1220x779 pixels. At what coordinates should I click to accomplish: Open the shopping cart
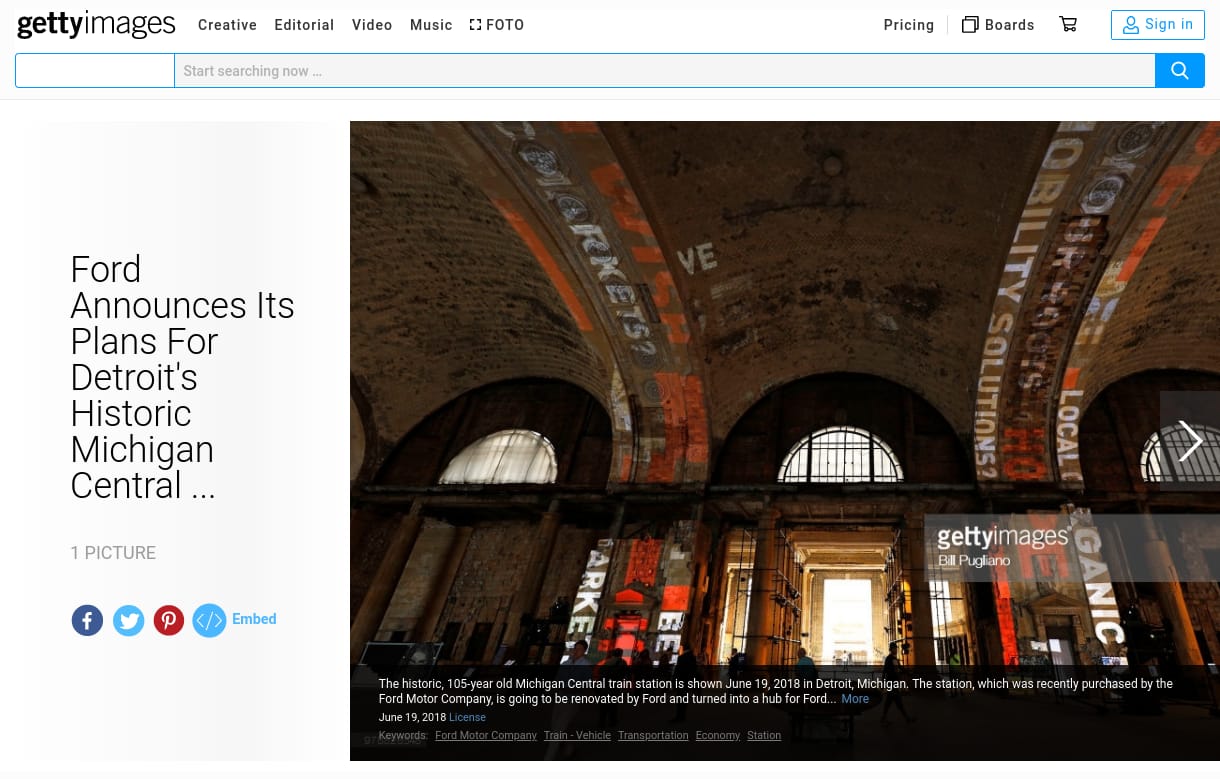pos(1068,24)
